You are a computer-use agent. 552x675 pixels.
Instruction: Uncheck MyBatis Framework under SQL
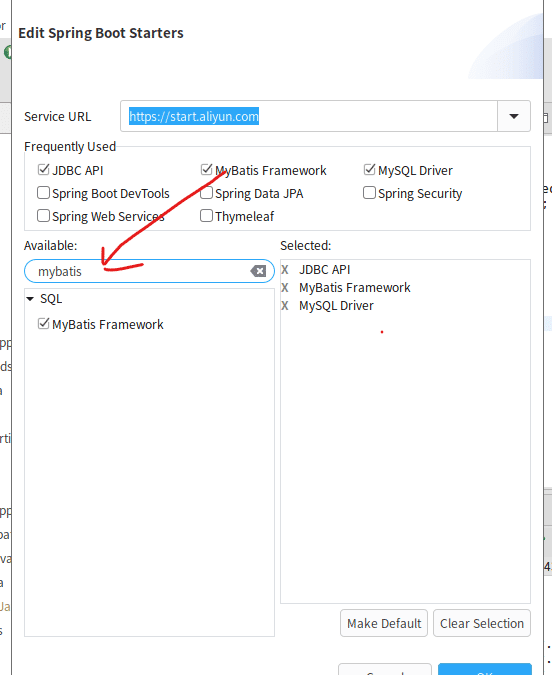pyautogui.click(x=43, y=324)
